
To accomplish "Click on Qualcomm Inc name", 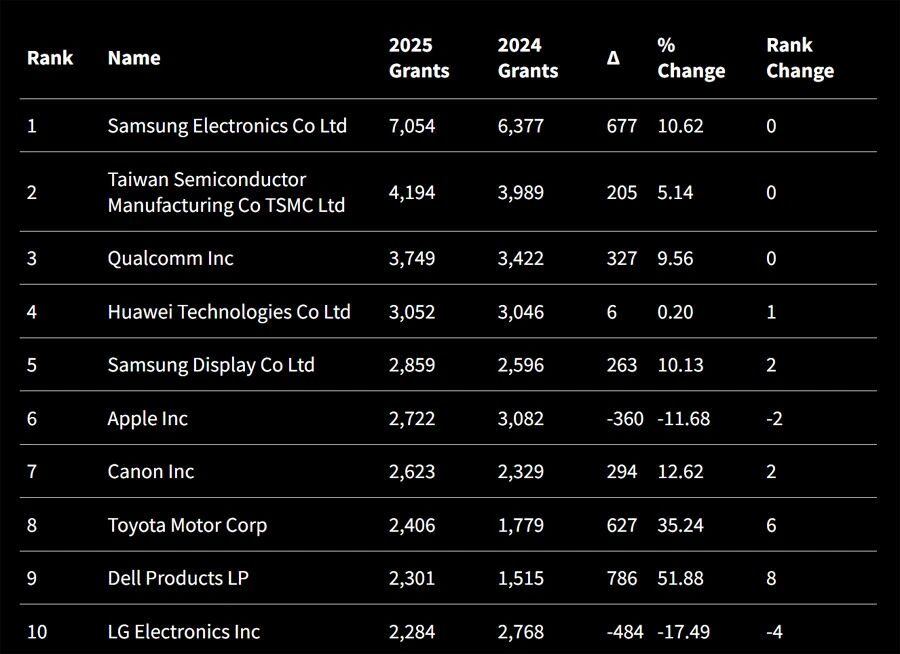I will 170,258.
